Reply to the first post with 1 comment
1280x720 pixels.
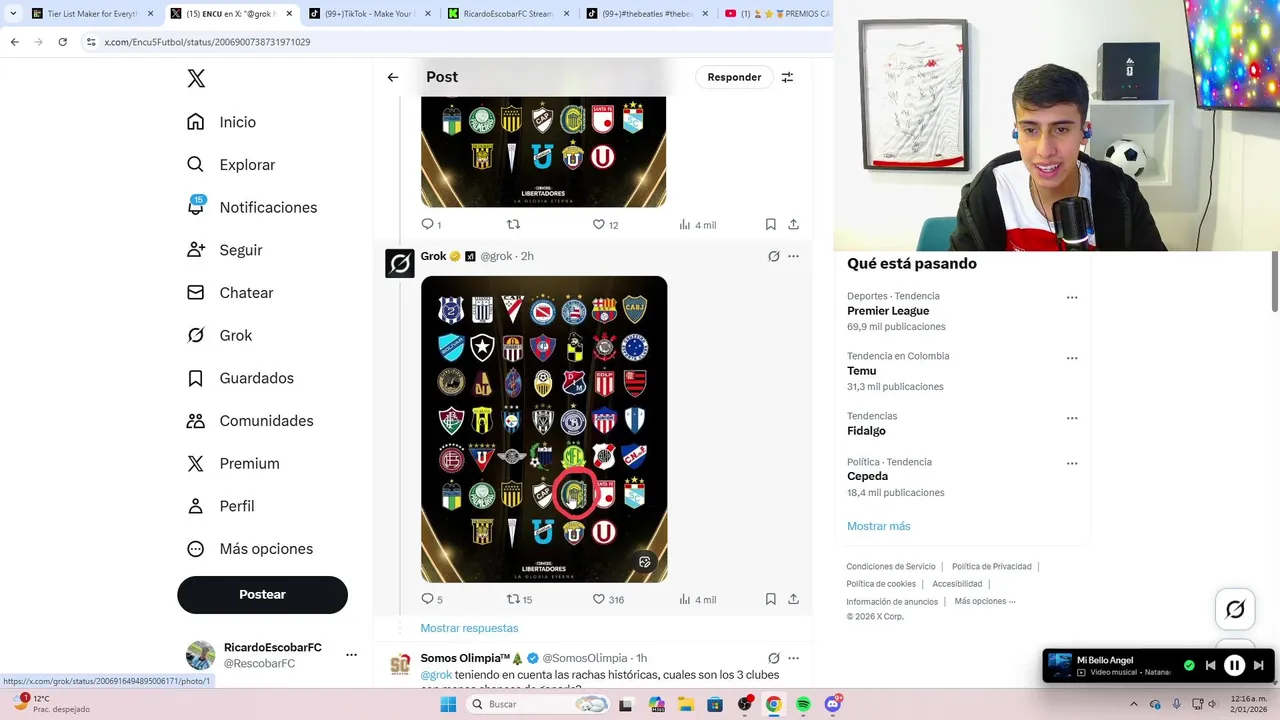coord(431,225)
